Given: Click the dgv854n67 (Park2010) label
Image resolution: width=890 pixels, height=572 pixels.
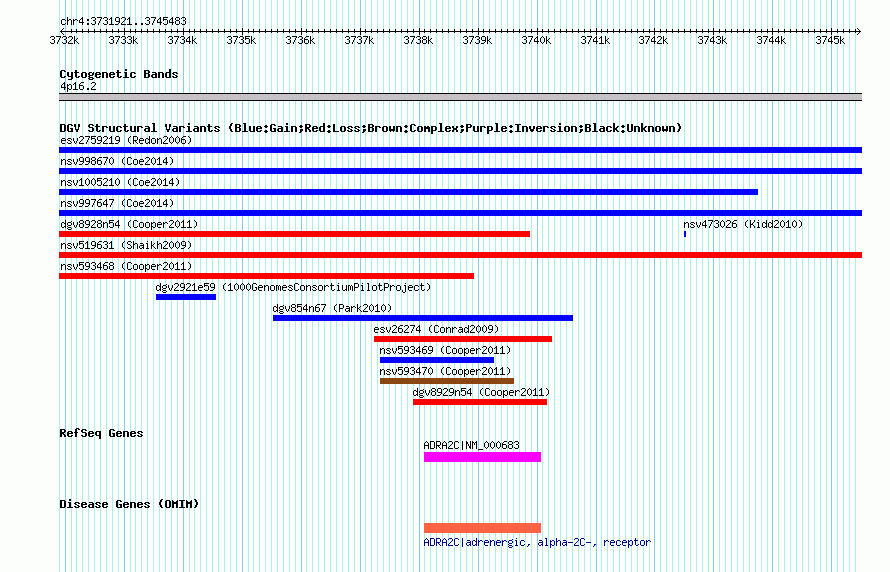Looking at the screenshot, I should coord(332,308).
